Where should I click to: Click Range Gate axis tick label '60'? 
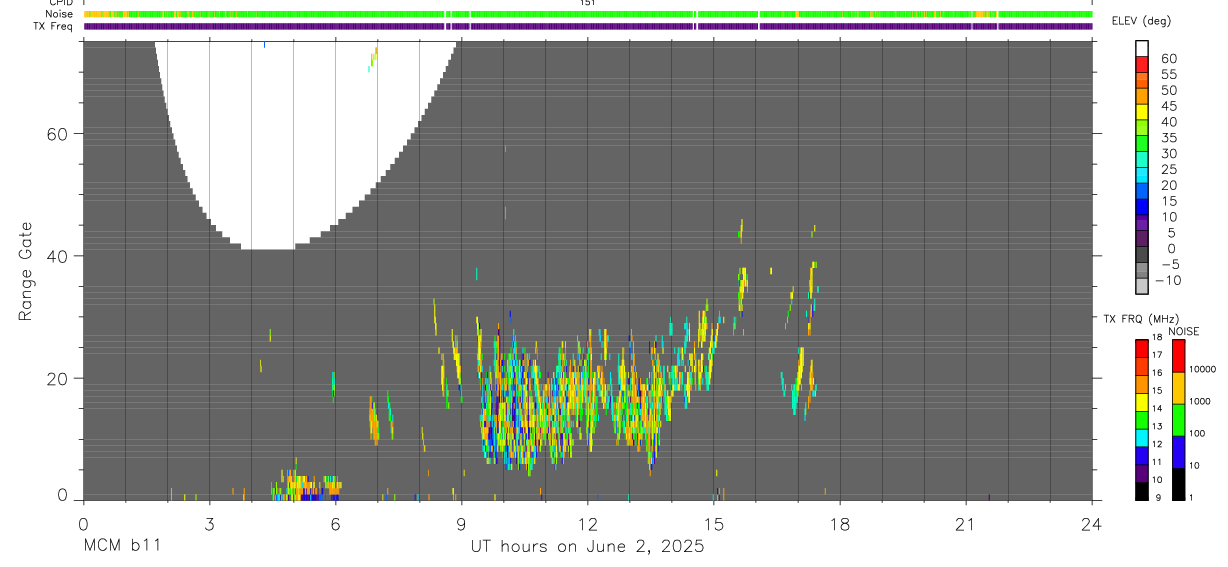(x=56, y=134)
